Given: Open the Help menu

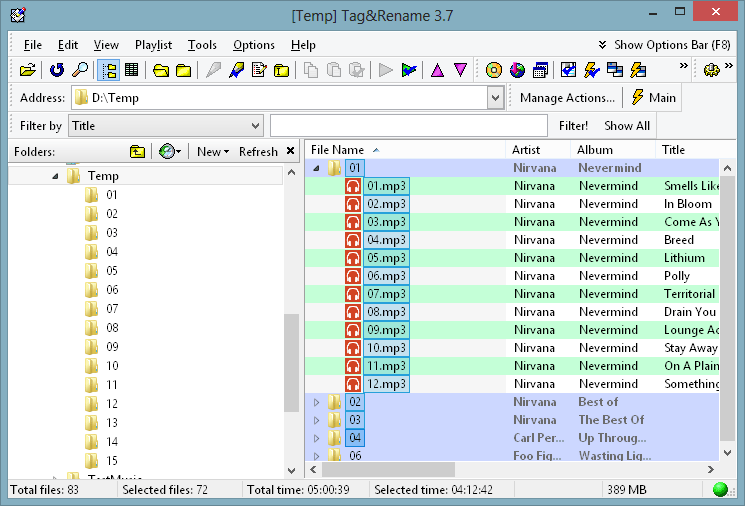Looking at the screenshot, I should point(303,45).
